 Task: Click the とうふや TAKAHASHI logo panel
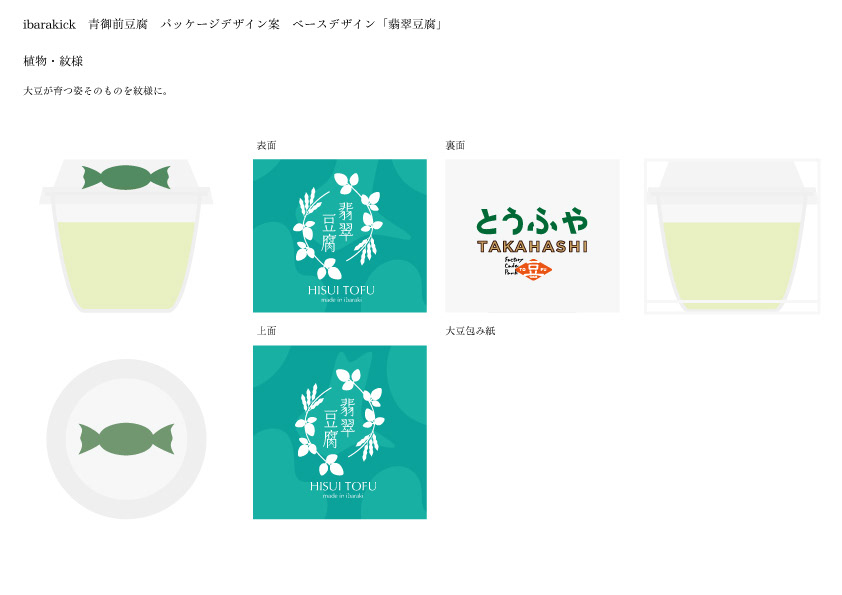(x=532, y=236)
